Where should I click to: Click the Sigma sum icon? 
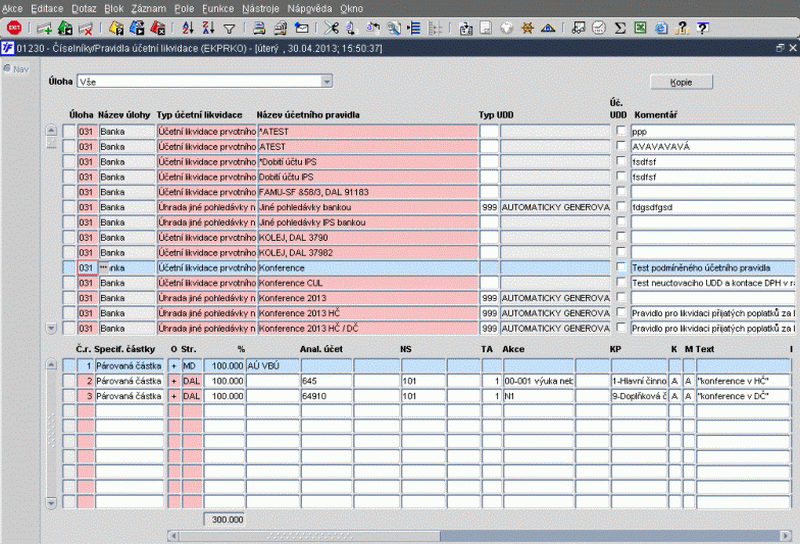[620, 28]
